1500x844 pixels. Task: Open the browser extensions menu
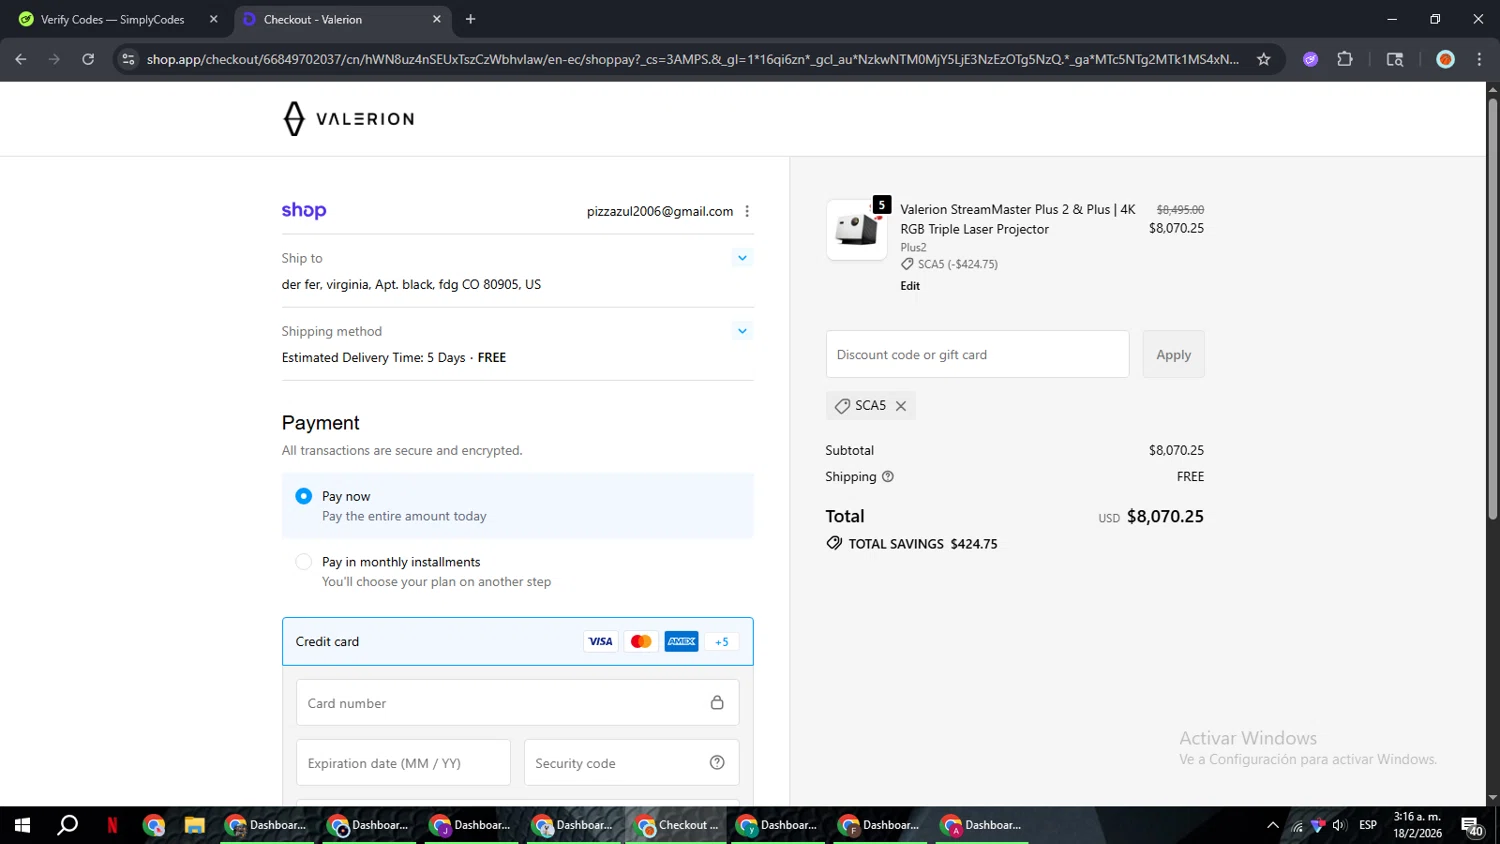[1345, 59]
